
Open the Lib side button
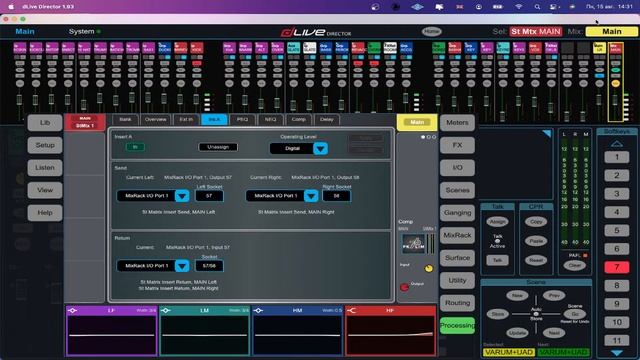(x=45, y=122)
